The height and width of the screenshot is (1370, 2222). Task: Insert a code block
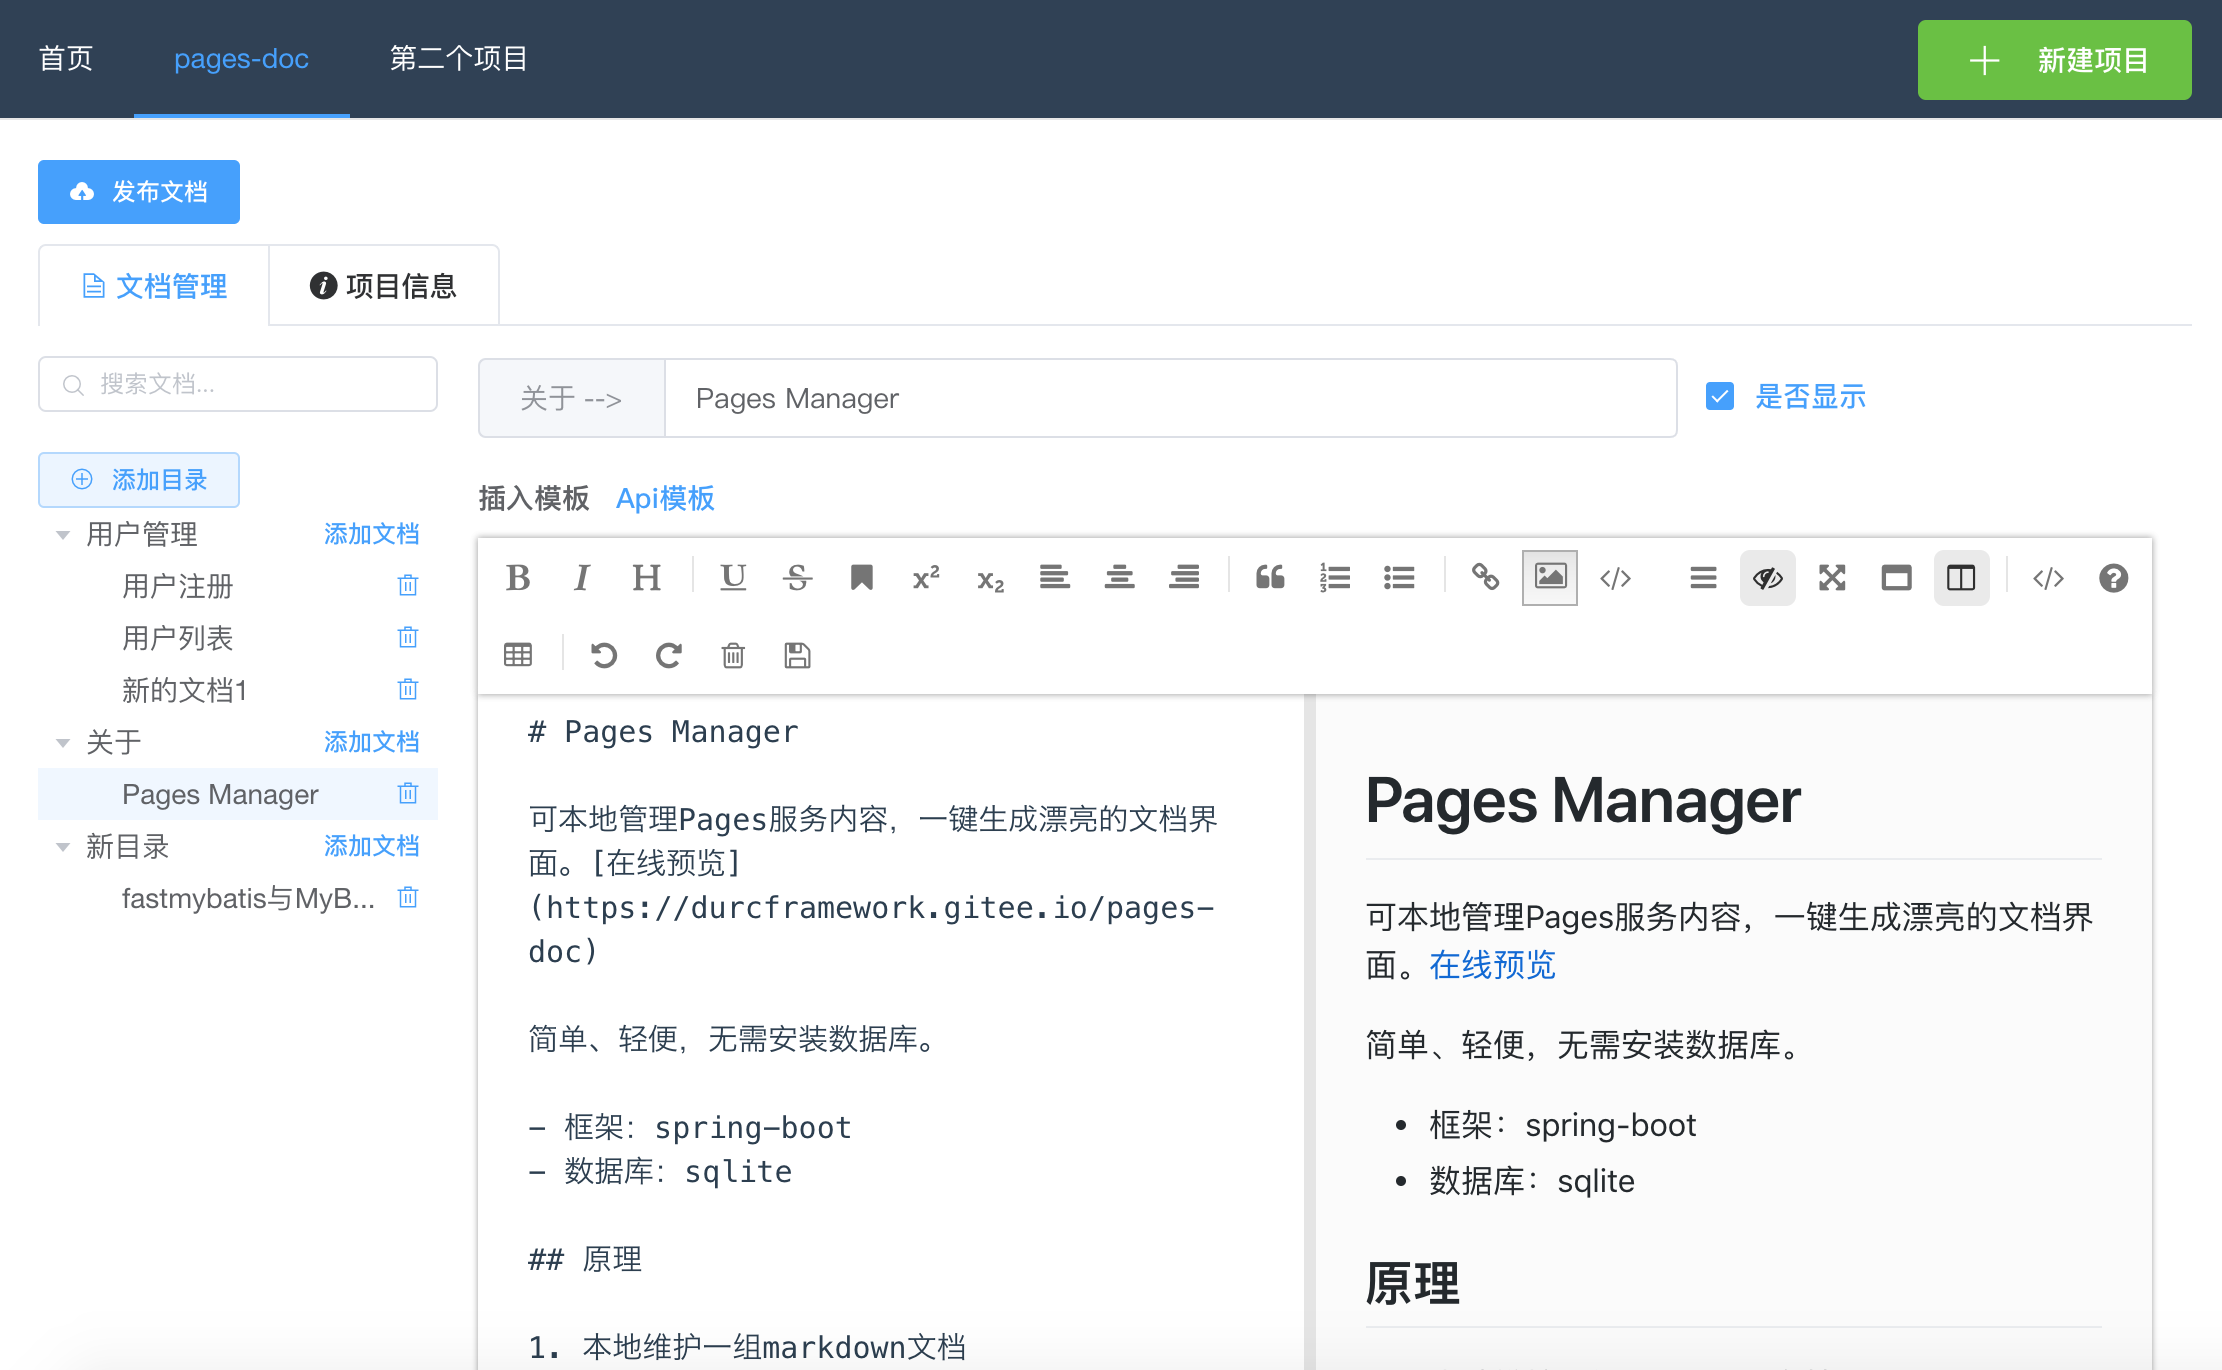pos(1615,577)
